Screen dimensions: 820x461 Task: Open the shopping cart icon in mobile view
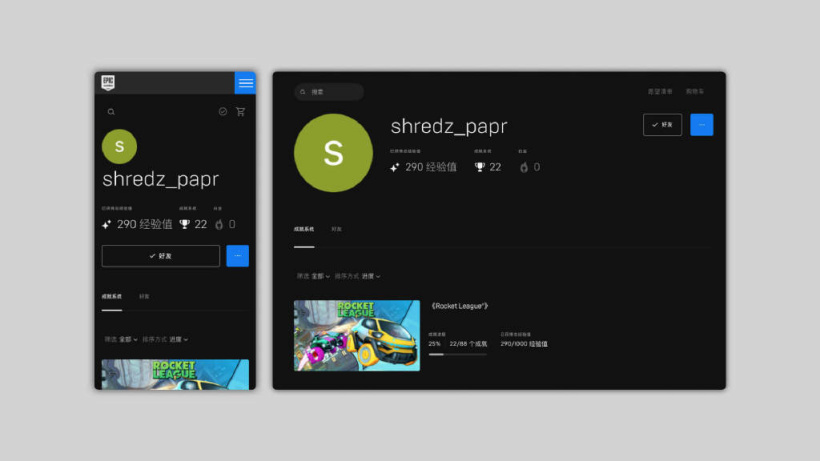click(241, 111)
